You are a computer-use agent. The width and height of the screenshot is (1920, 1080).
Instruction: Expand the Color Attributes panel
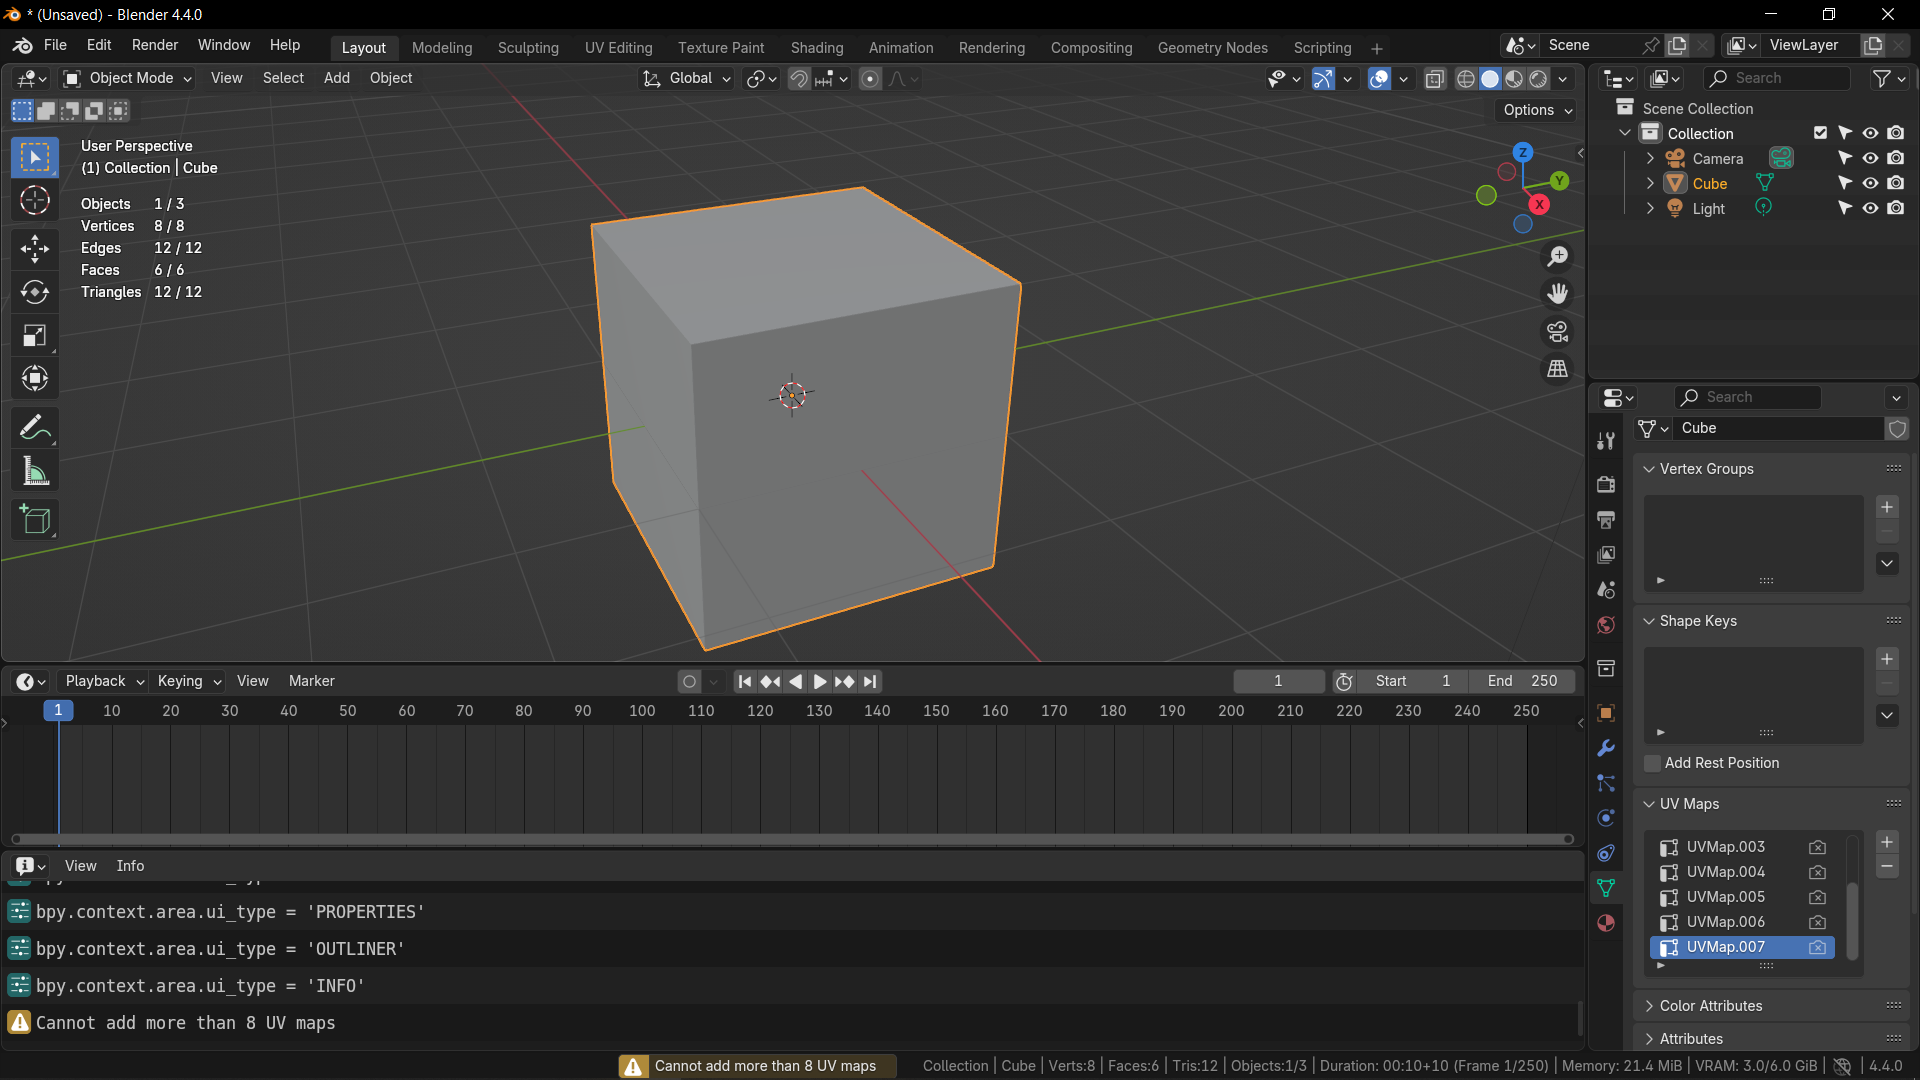[1649, 1006]
